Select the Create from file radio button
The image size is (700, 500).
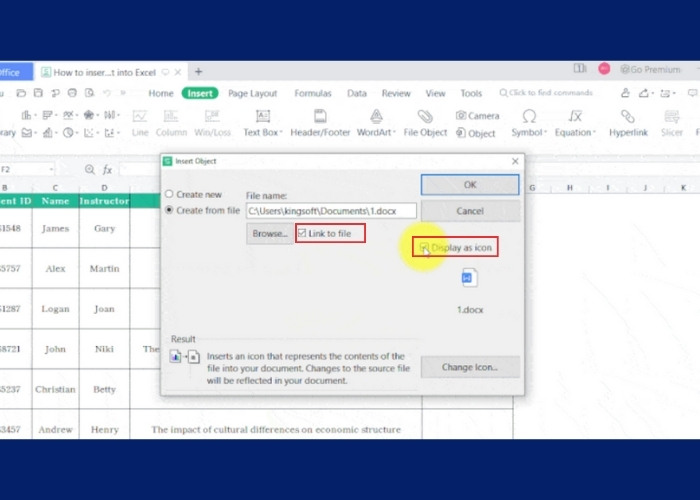(x=169, y=210)
